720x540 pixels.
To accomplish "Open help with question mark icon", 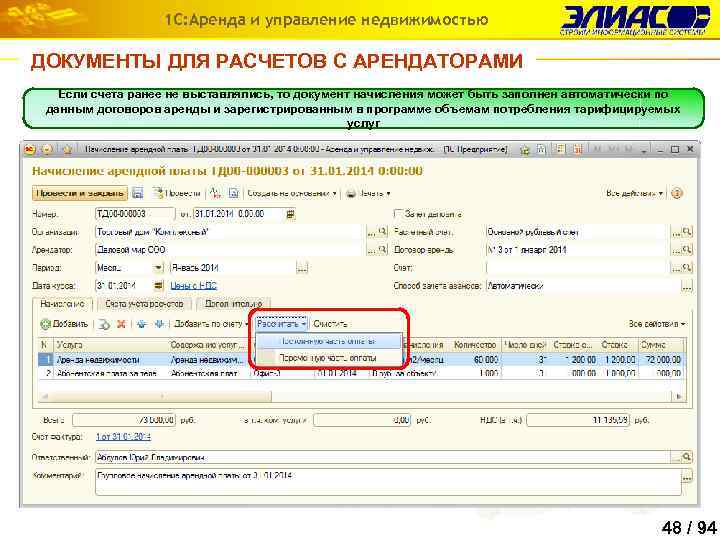I will pos(676,193).
